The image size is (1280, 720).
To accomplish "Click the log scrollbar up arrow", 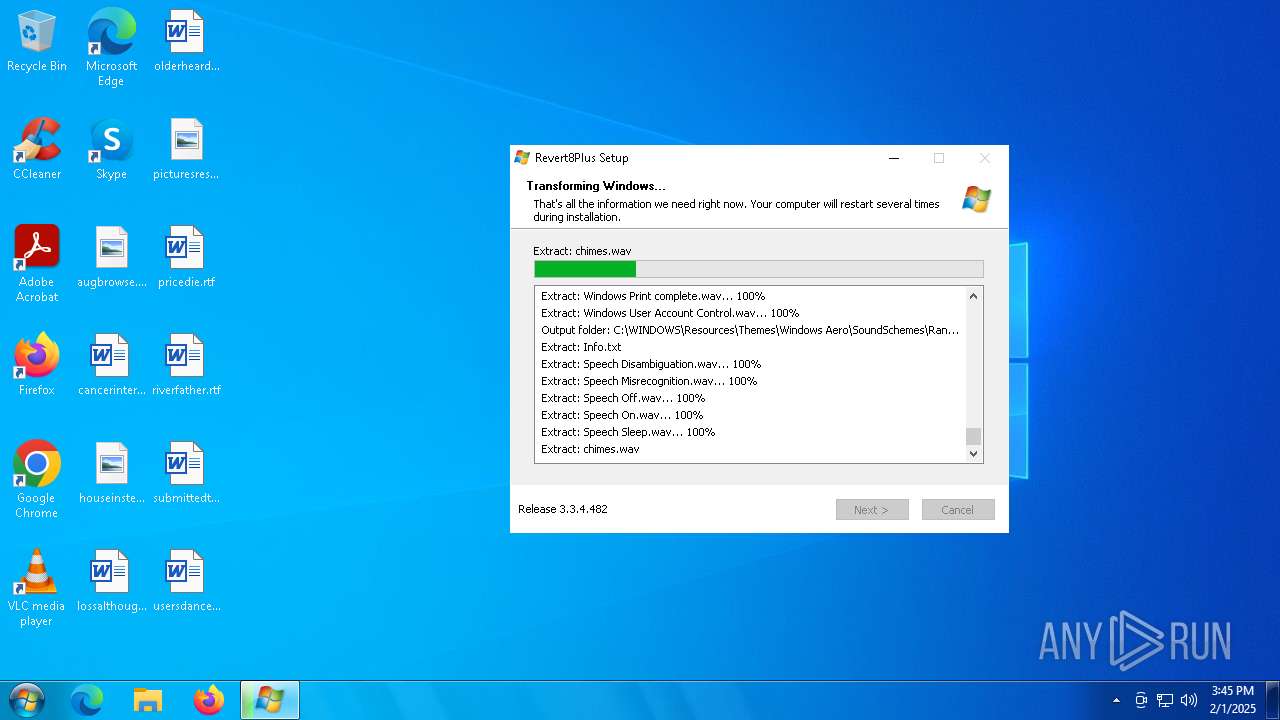I will pos(974,296).
